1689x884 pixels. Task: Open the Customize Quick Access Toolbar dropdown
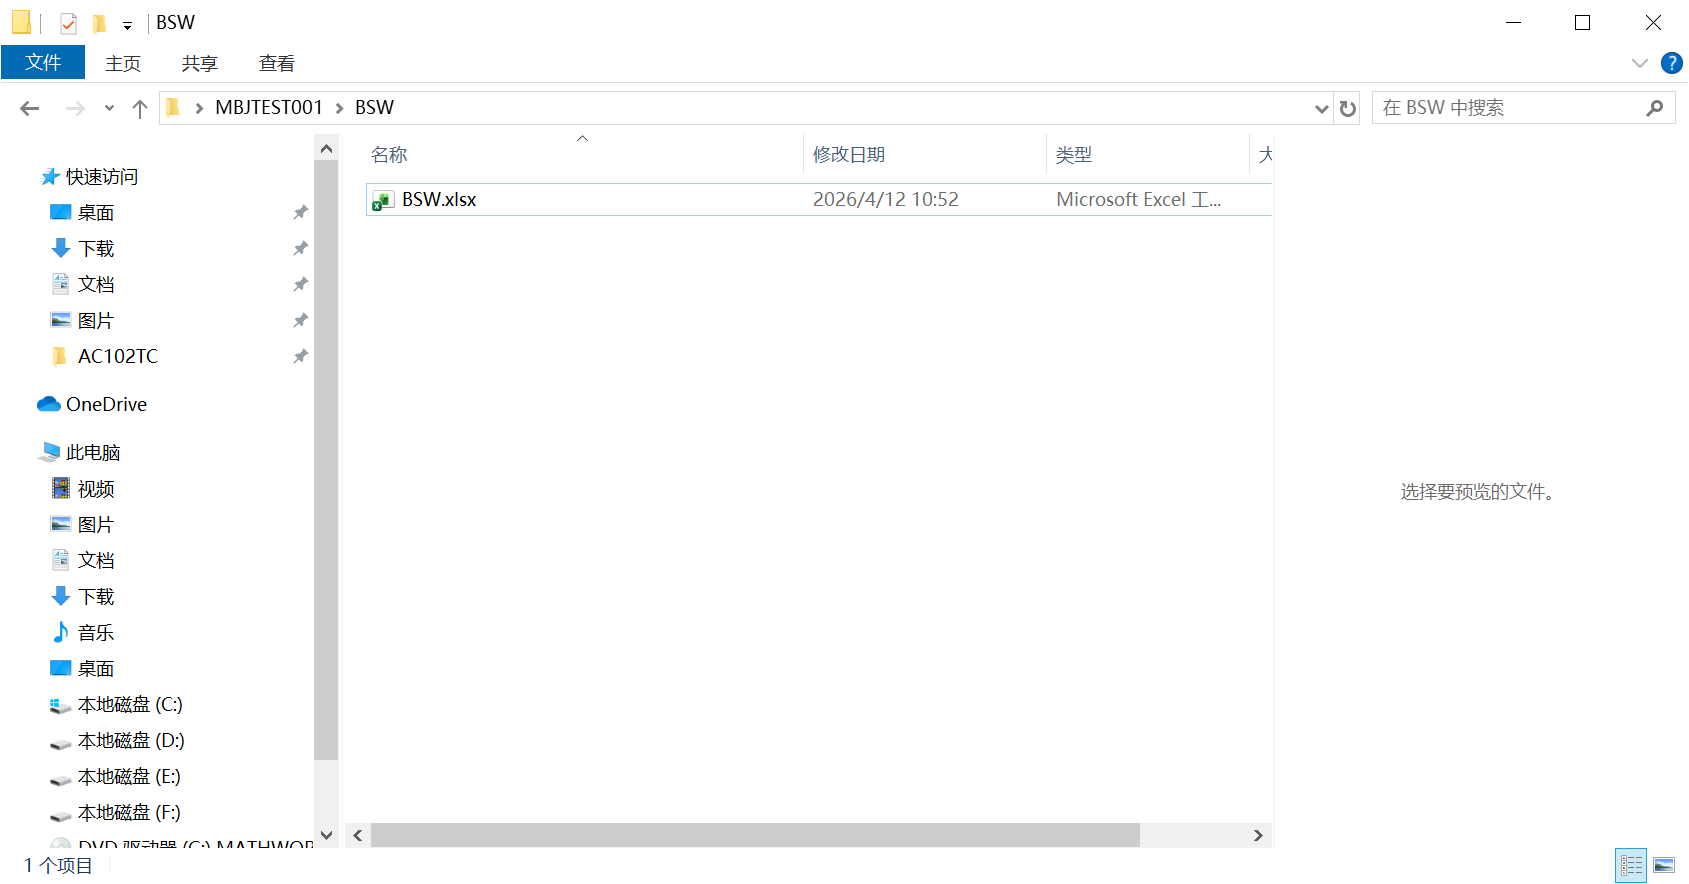(127, 25)
